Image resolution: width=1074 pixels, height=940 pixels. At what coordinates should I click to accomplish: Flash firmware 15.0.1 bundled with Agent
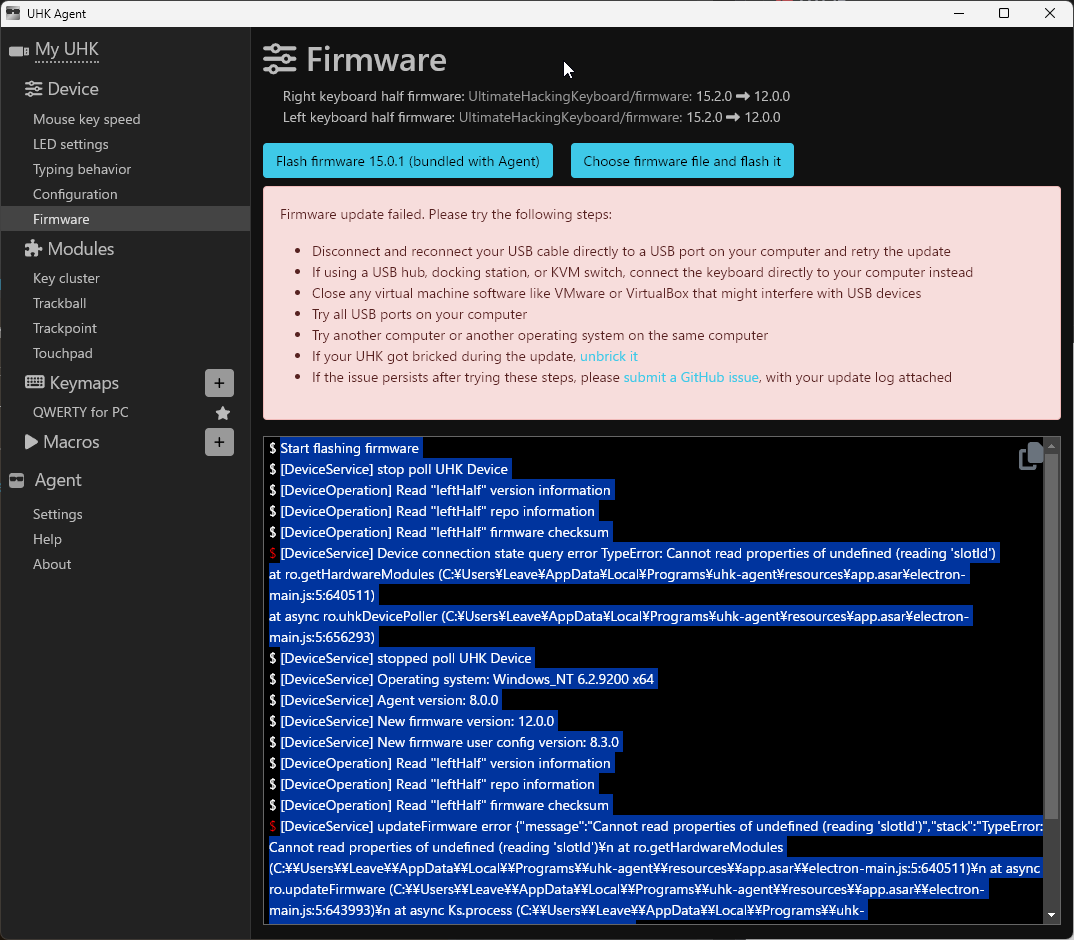point(407,161)
